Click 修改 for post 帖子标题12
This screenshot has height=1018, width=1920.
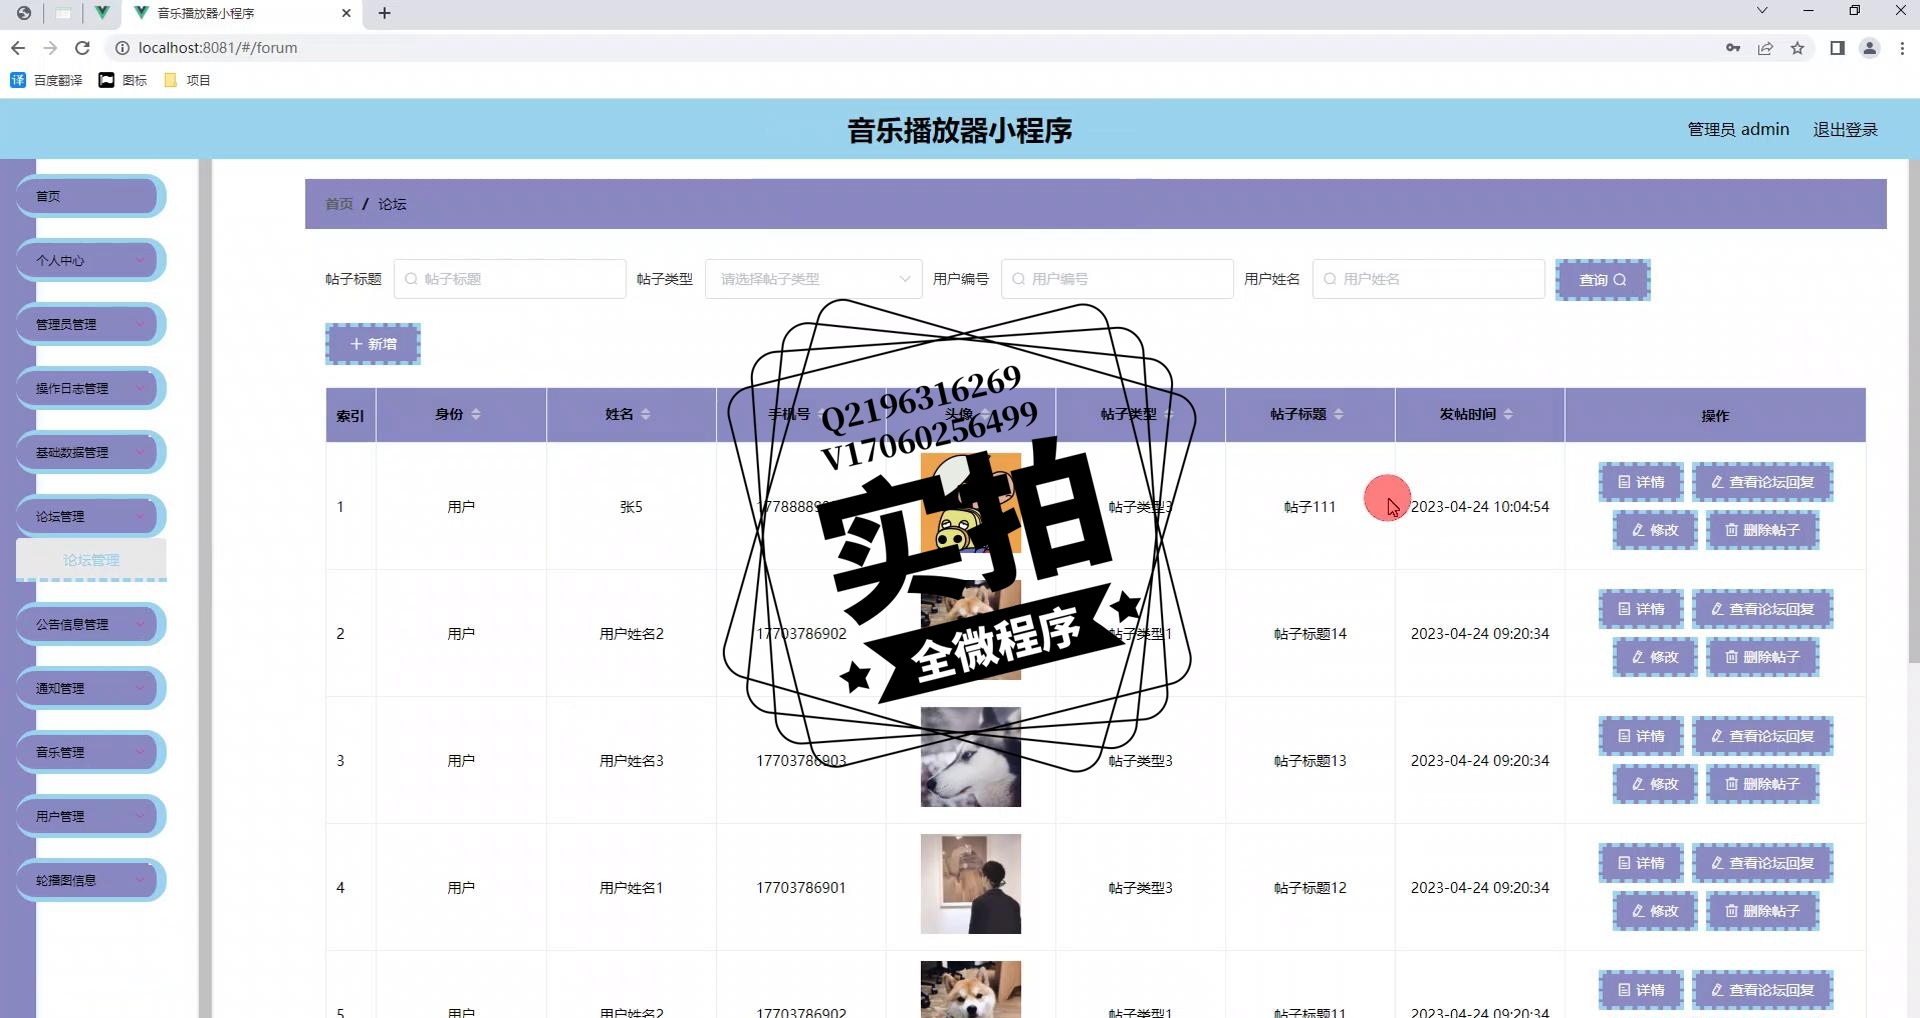pyautogui.click(x=1655, y=911)
